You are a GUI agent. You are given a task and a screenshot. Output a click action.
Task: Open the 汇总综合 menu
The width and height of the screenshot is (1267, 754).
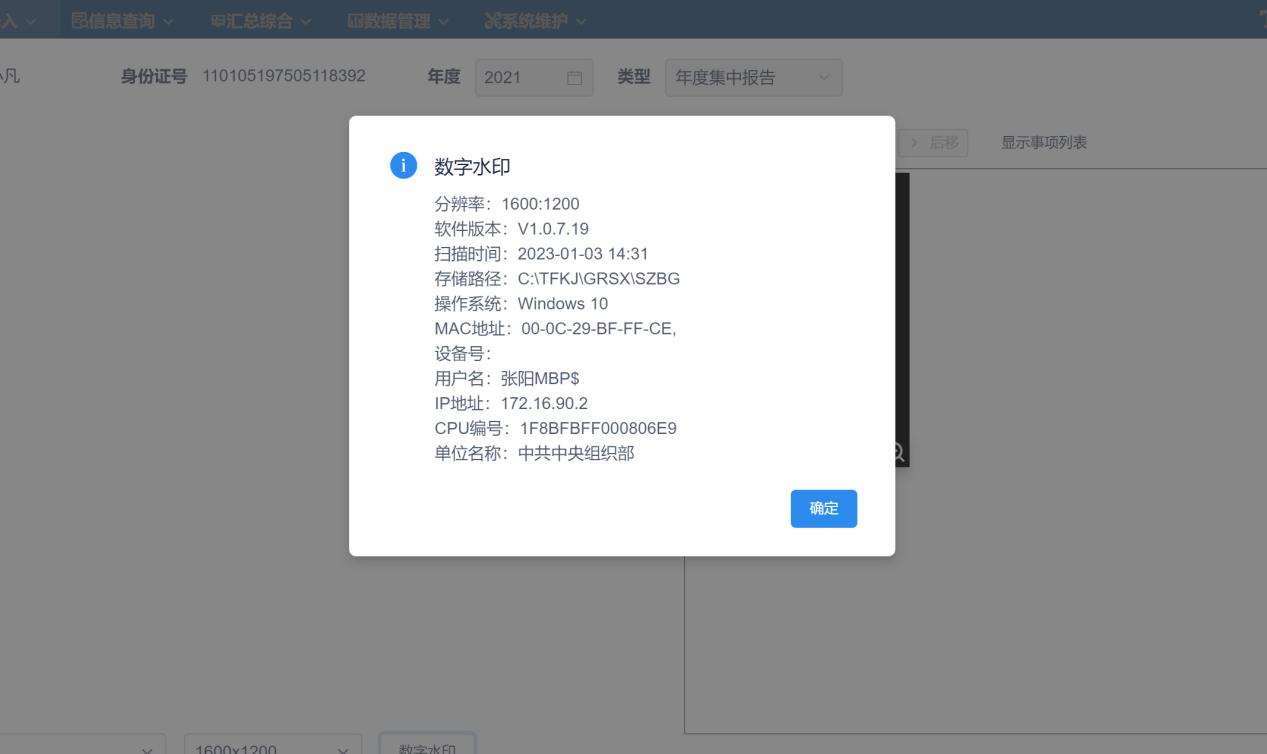[261, 20]
